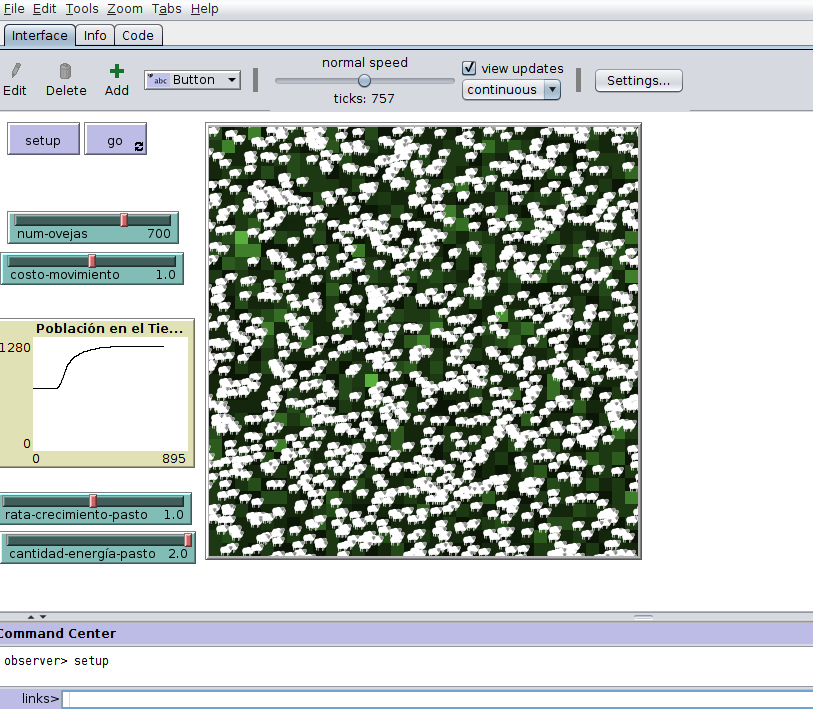This screenshot has width=813, height=709.
Task: Open the Button widget type dropdown
Action: (x=193, y=80)
